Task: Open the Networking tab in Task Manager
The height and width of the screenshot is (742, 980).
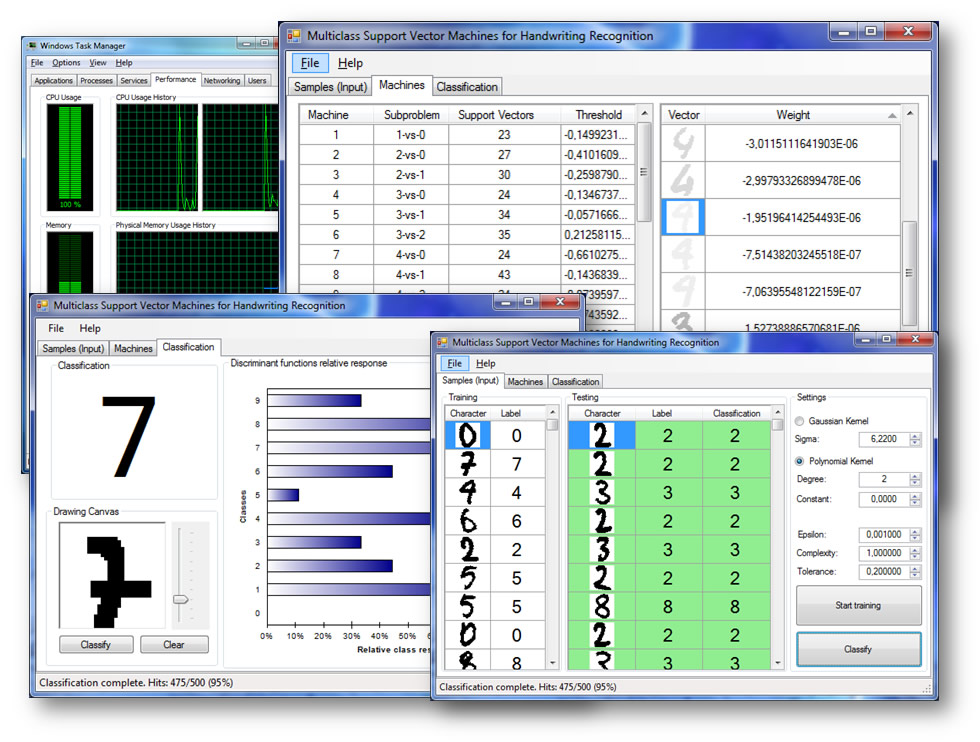Action: [222, 80]
